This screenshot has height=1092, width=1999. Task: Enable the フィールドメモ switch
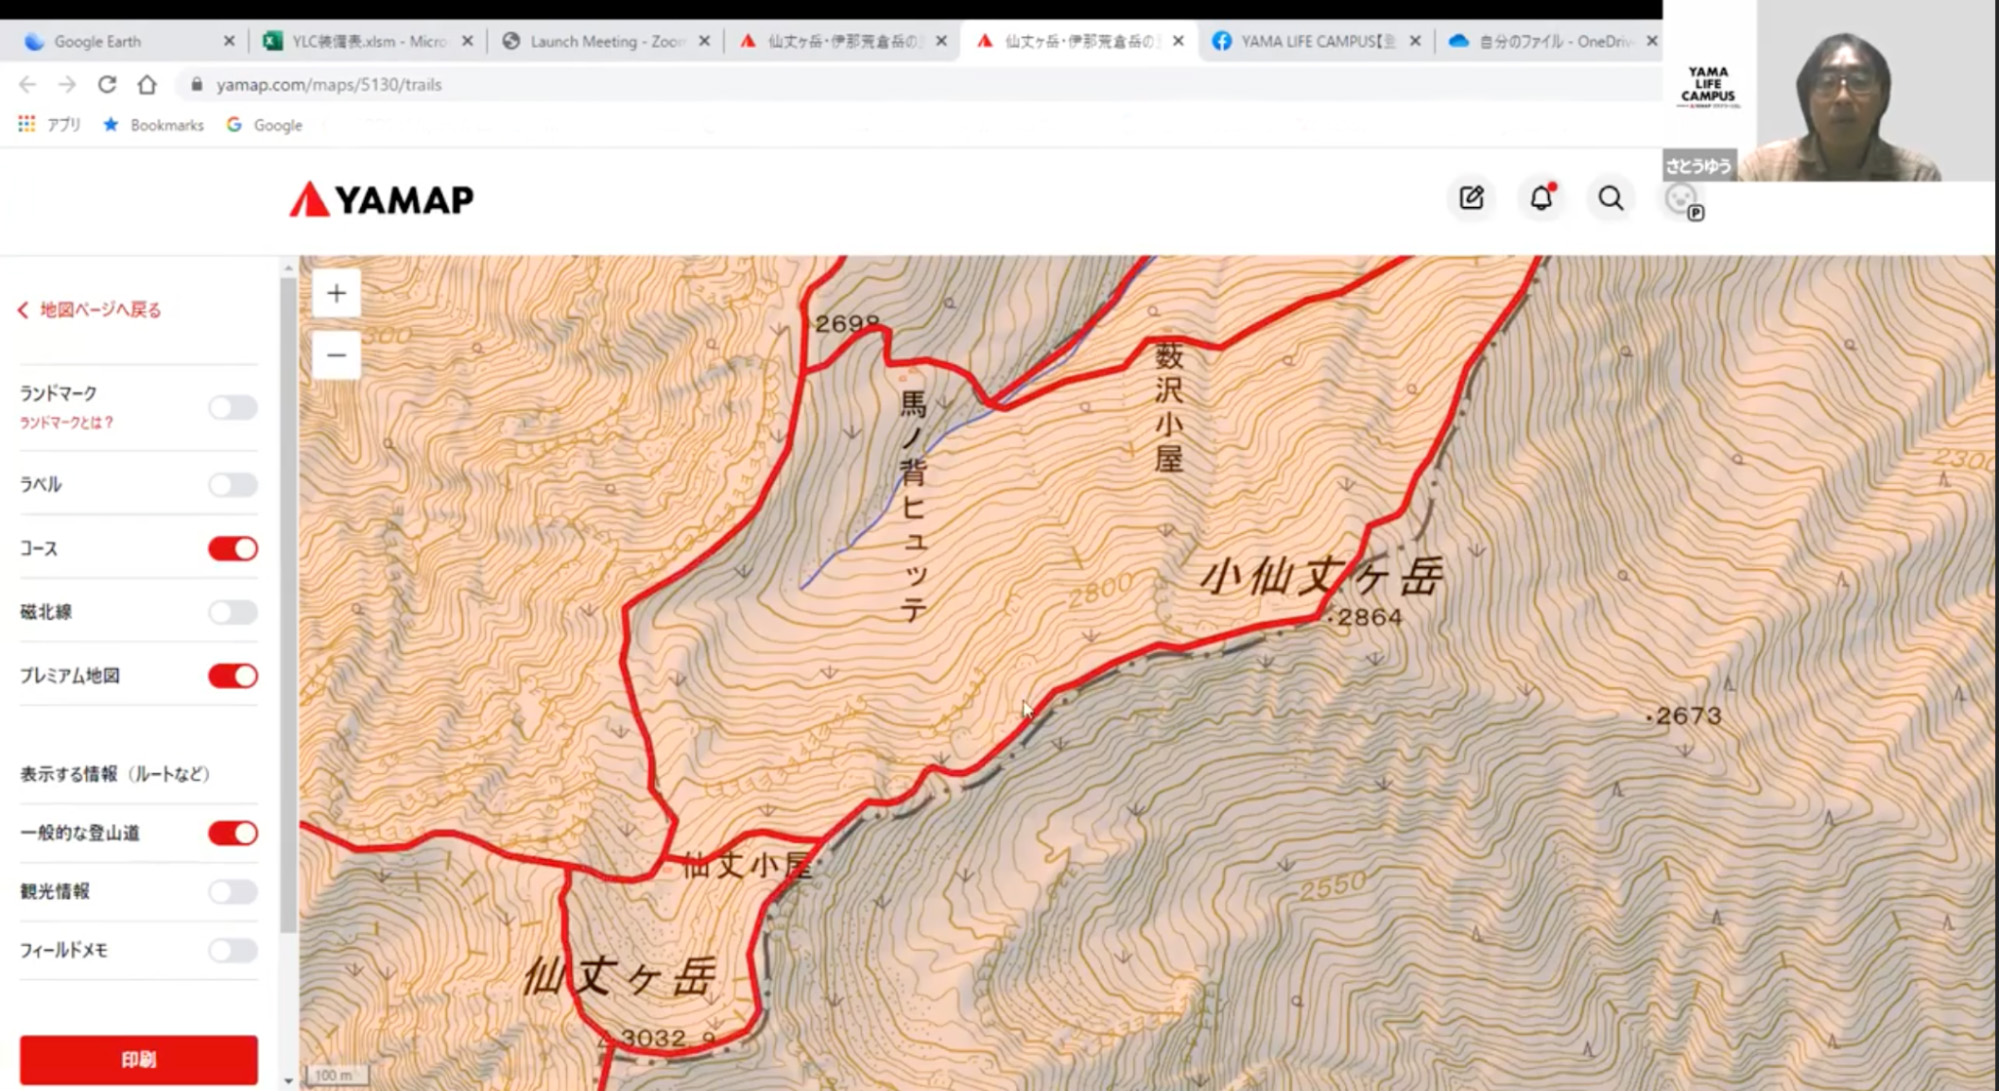(x=233, y=950)
